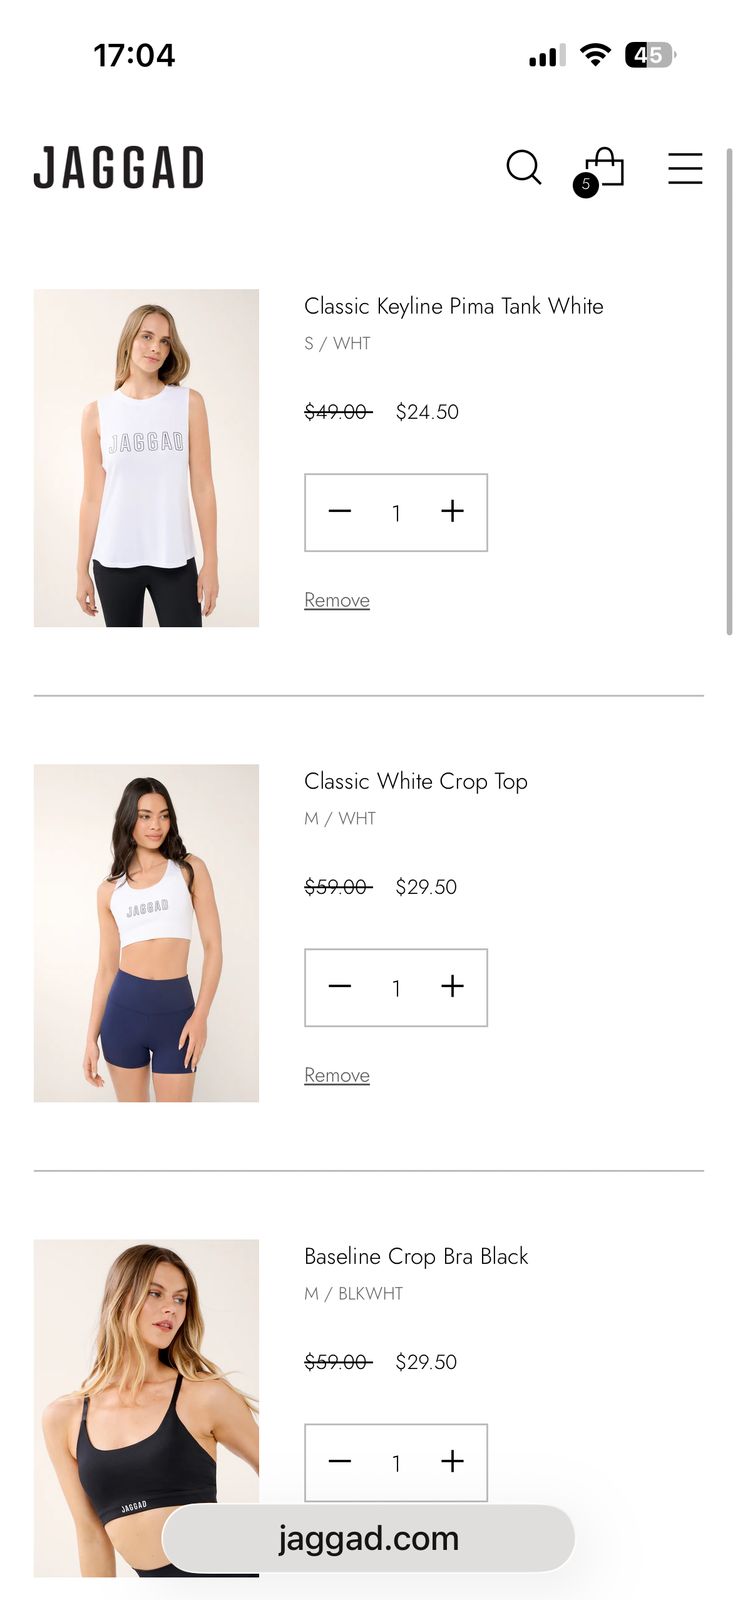View the black crop bra product photo
The height and width of the screenshot is (1600, 738).
(x=146, y=1408)
